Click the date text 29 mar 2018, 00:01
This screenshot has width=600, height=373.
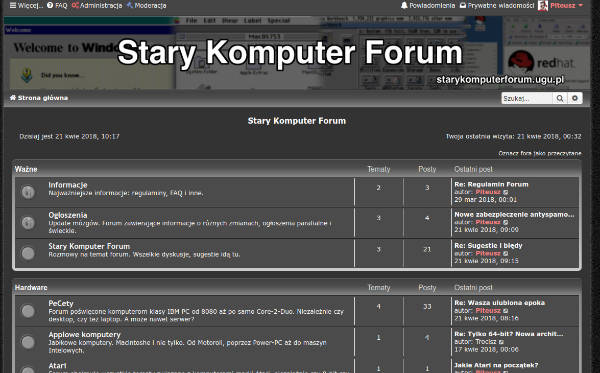tap(486, 200)
